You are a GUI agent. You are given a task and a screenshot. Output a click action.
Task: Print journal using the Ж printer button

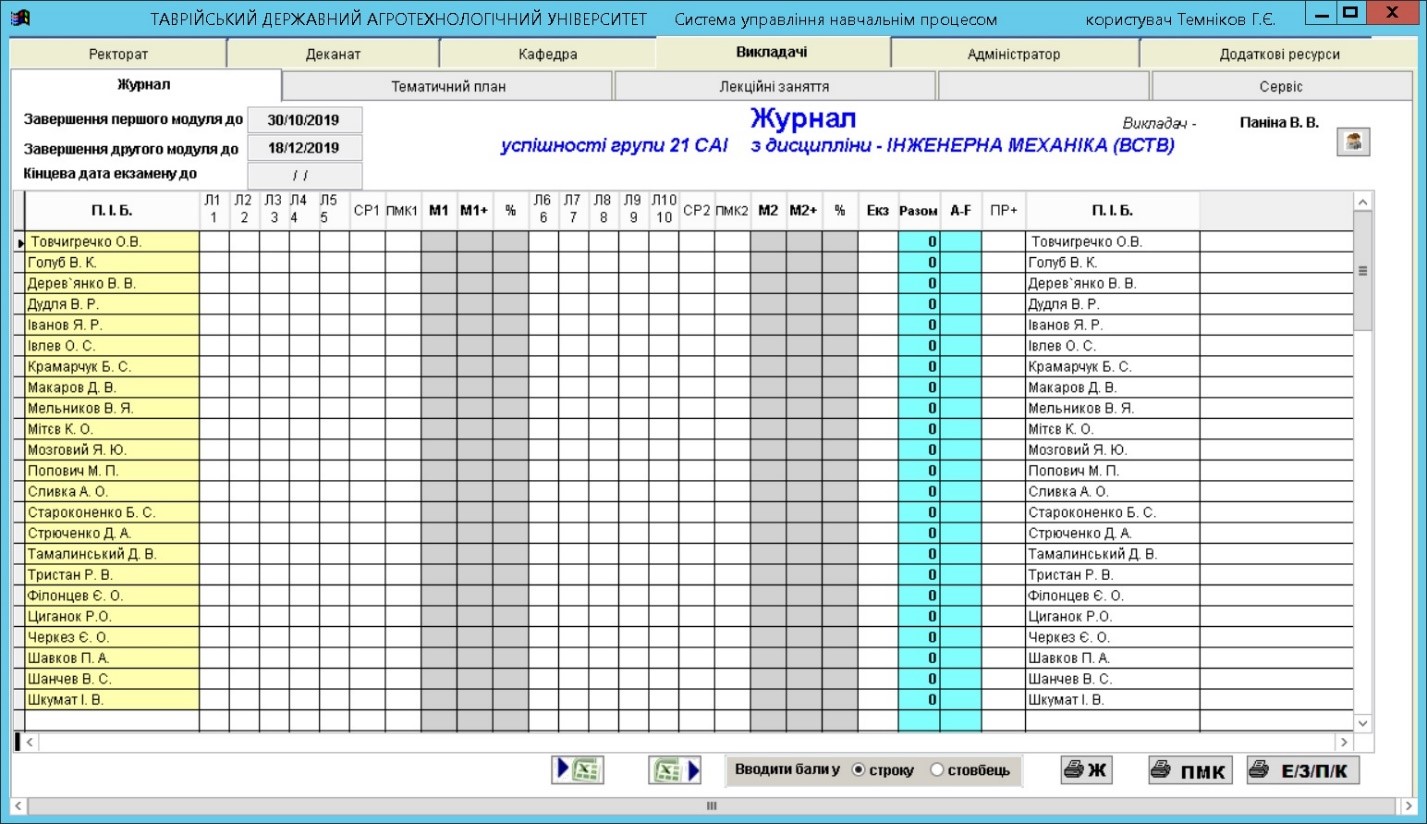[x=1086, y=770]
